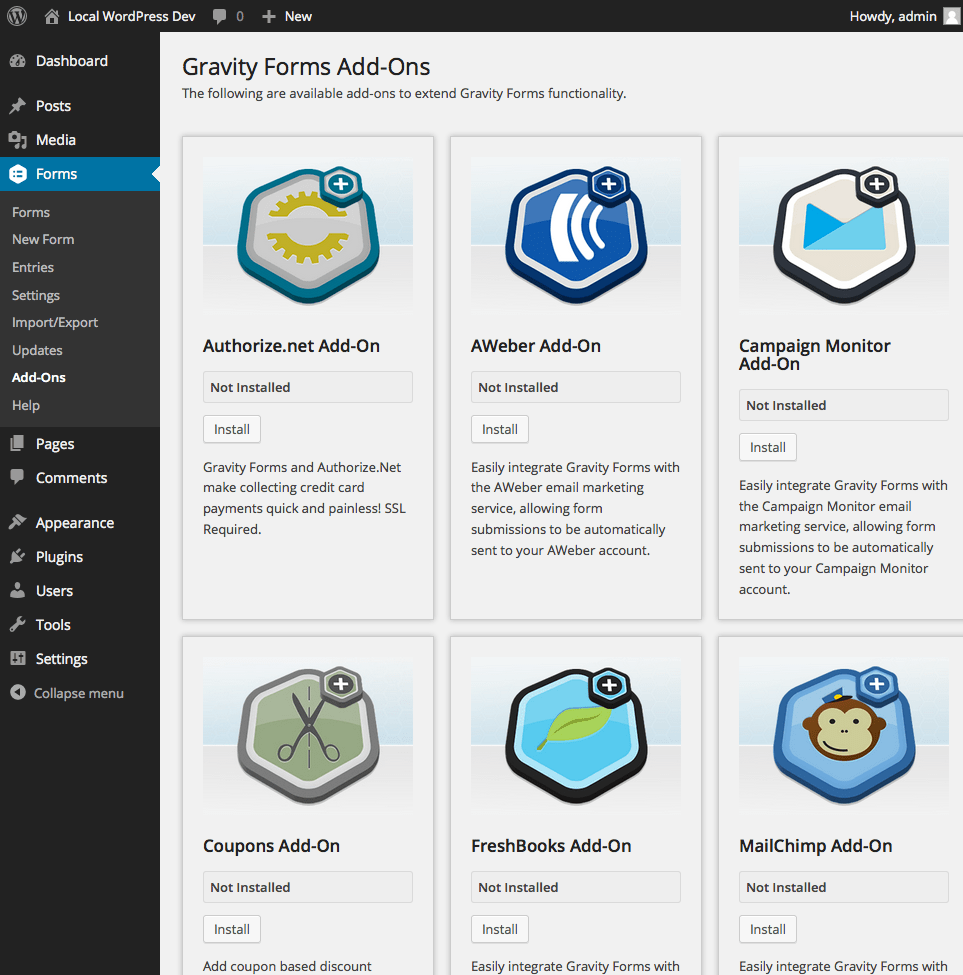Open the Add-Ons submenu entry
Screen dimensions: 963x975
37,377
